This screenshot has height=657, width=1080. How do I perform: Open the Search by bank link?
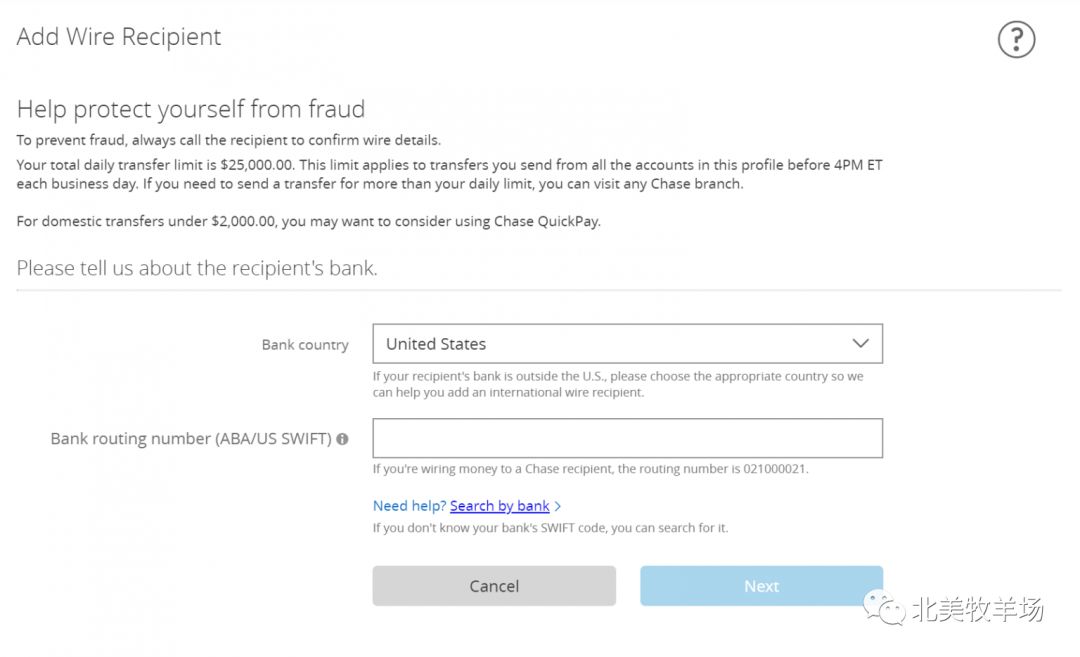click(499, 506)
